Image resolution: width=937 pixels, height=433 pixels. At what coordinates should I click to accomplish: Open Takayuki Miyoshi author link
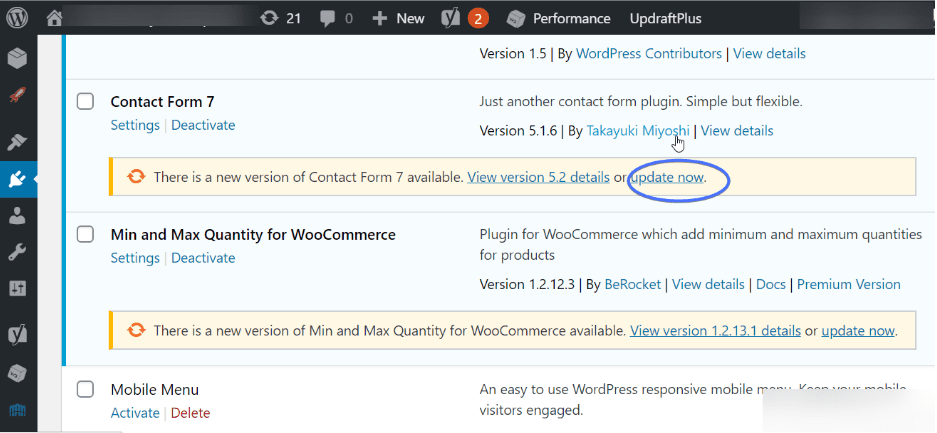638,131
